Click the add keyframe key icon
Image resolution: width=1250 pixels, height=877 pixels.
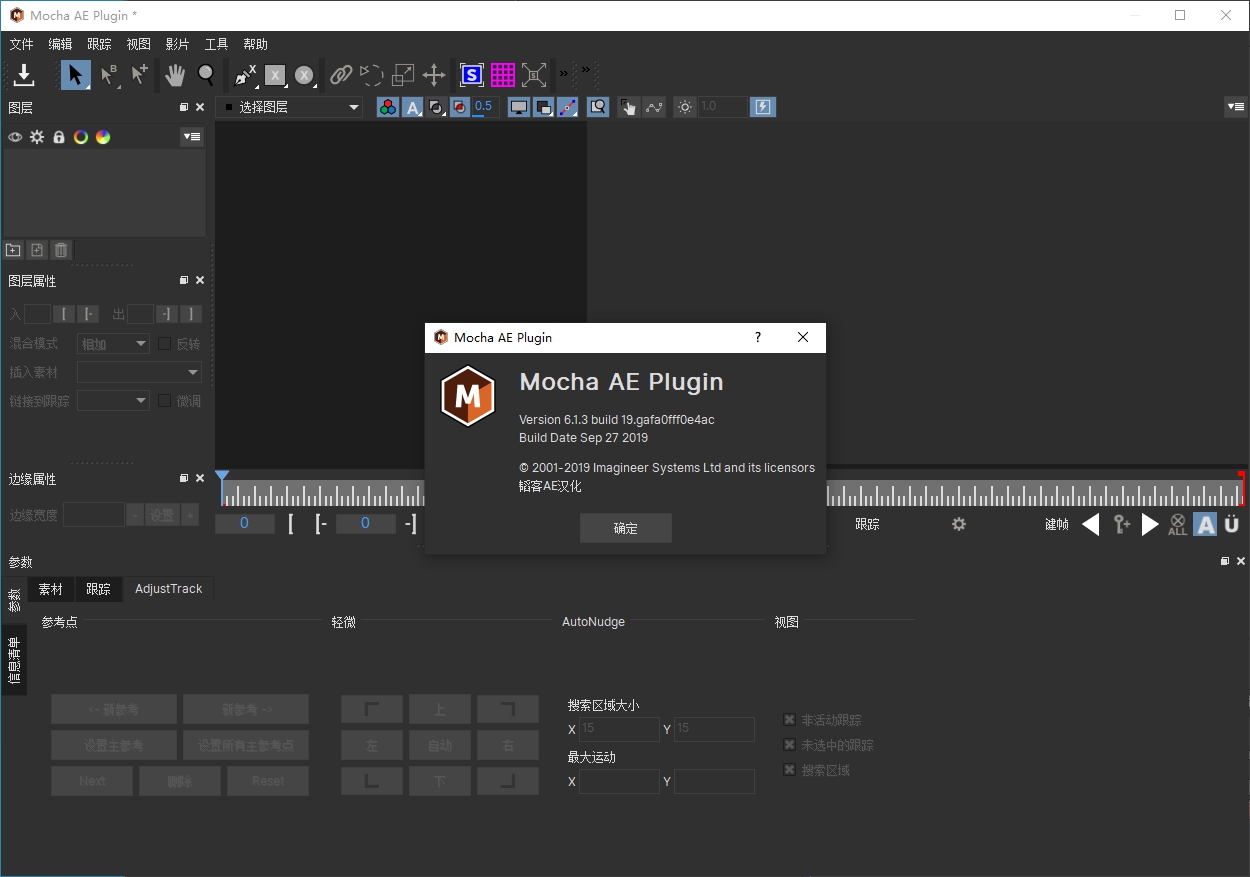[1122, 524]
